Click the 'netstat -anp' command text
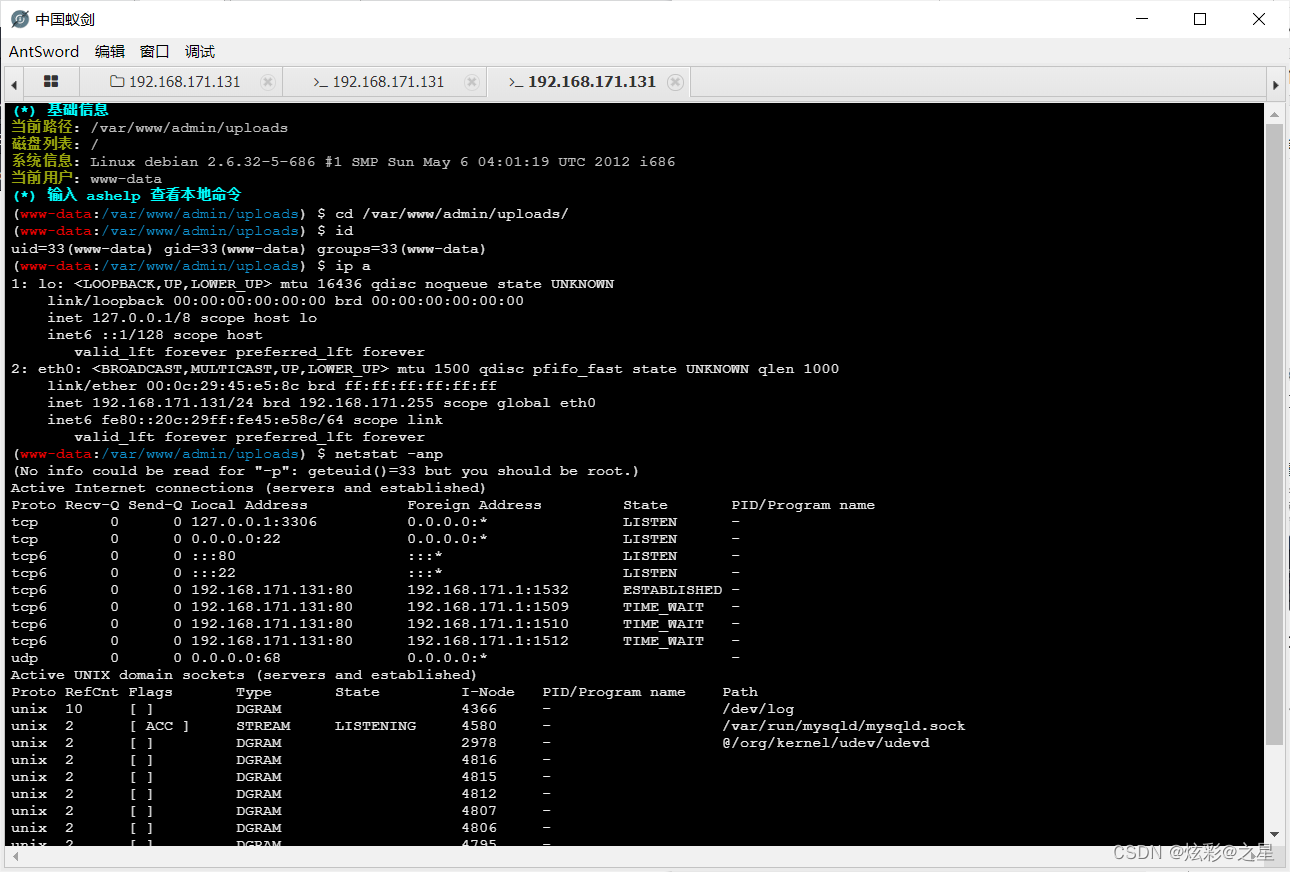Viewport: 1290px width, 872px height. [389, 454]
